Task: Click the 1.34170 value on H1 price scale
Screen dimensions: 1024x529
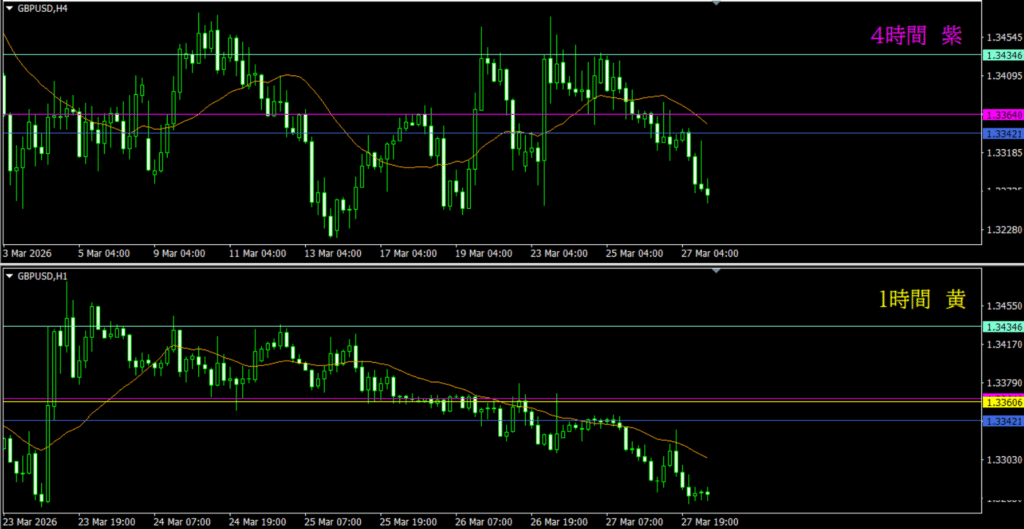Action: pos(1003,345)
